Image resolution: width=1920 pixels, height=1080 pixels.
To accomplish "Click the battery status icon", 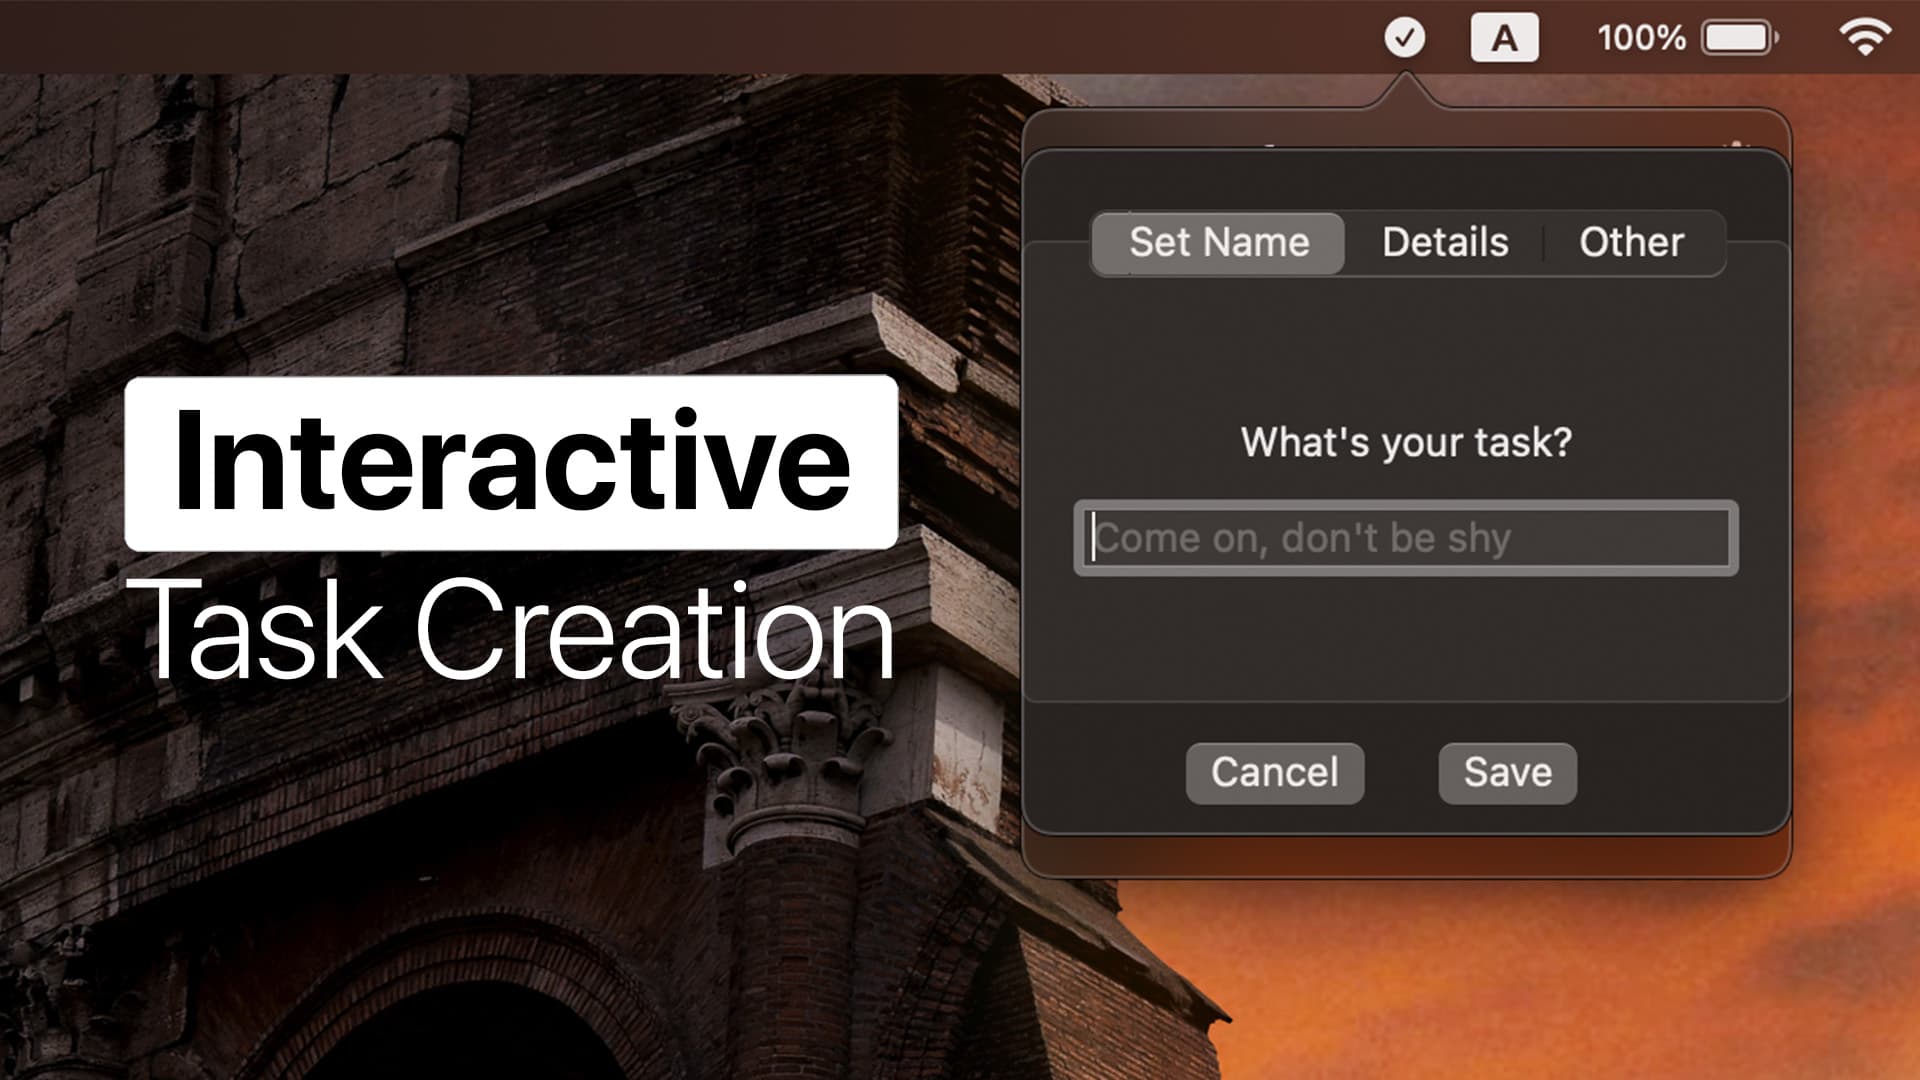I will pyautogui.click(x=1741, y=38).
